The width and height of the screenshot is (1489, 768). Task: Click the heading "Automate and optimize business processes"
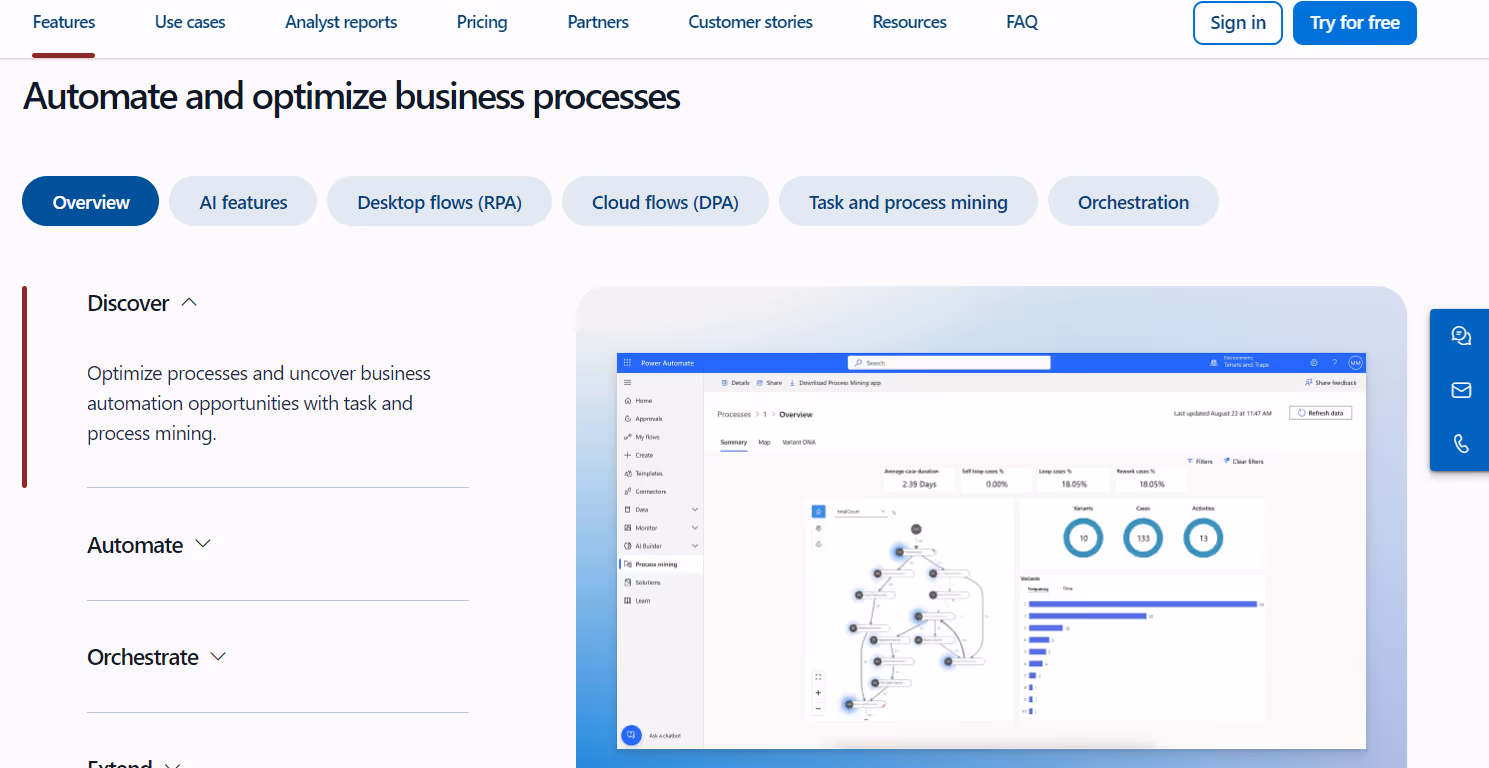point(352,97)
